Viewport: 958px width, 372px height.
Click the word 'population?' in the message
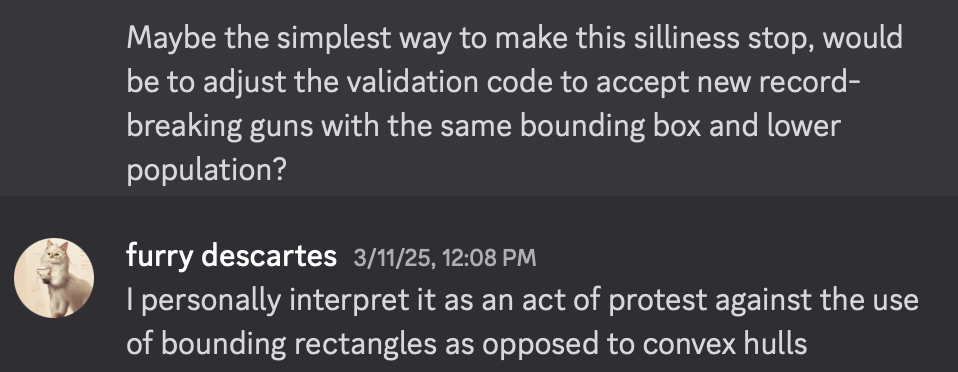[x=207, y=170]
